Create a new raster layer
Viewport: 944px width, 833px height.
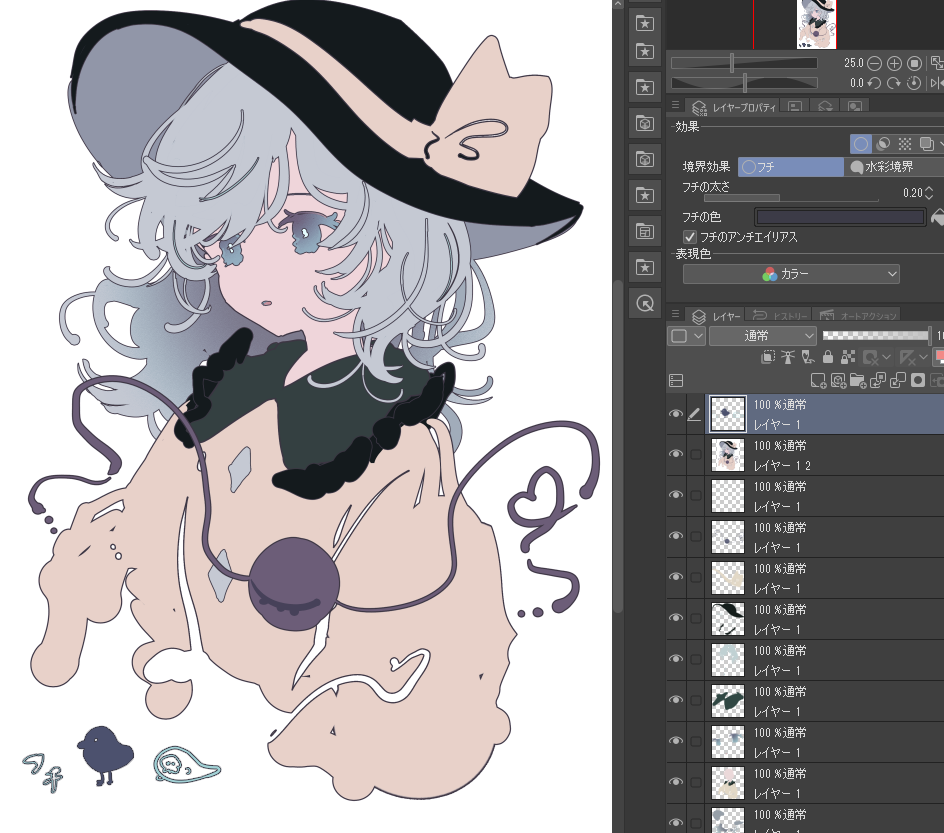[x=818, y=380]
